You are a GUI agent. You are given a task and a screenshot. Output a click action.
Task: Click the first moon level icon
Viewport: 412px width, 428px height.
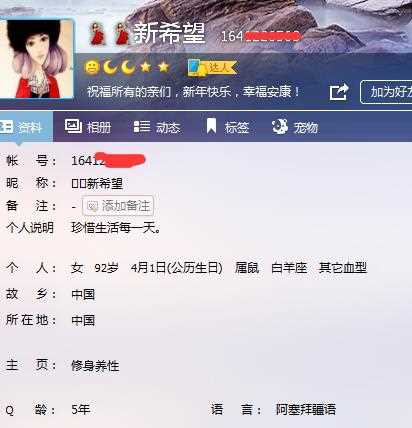(x=110, y=67)
